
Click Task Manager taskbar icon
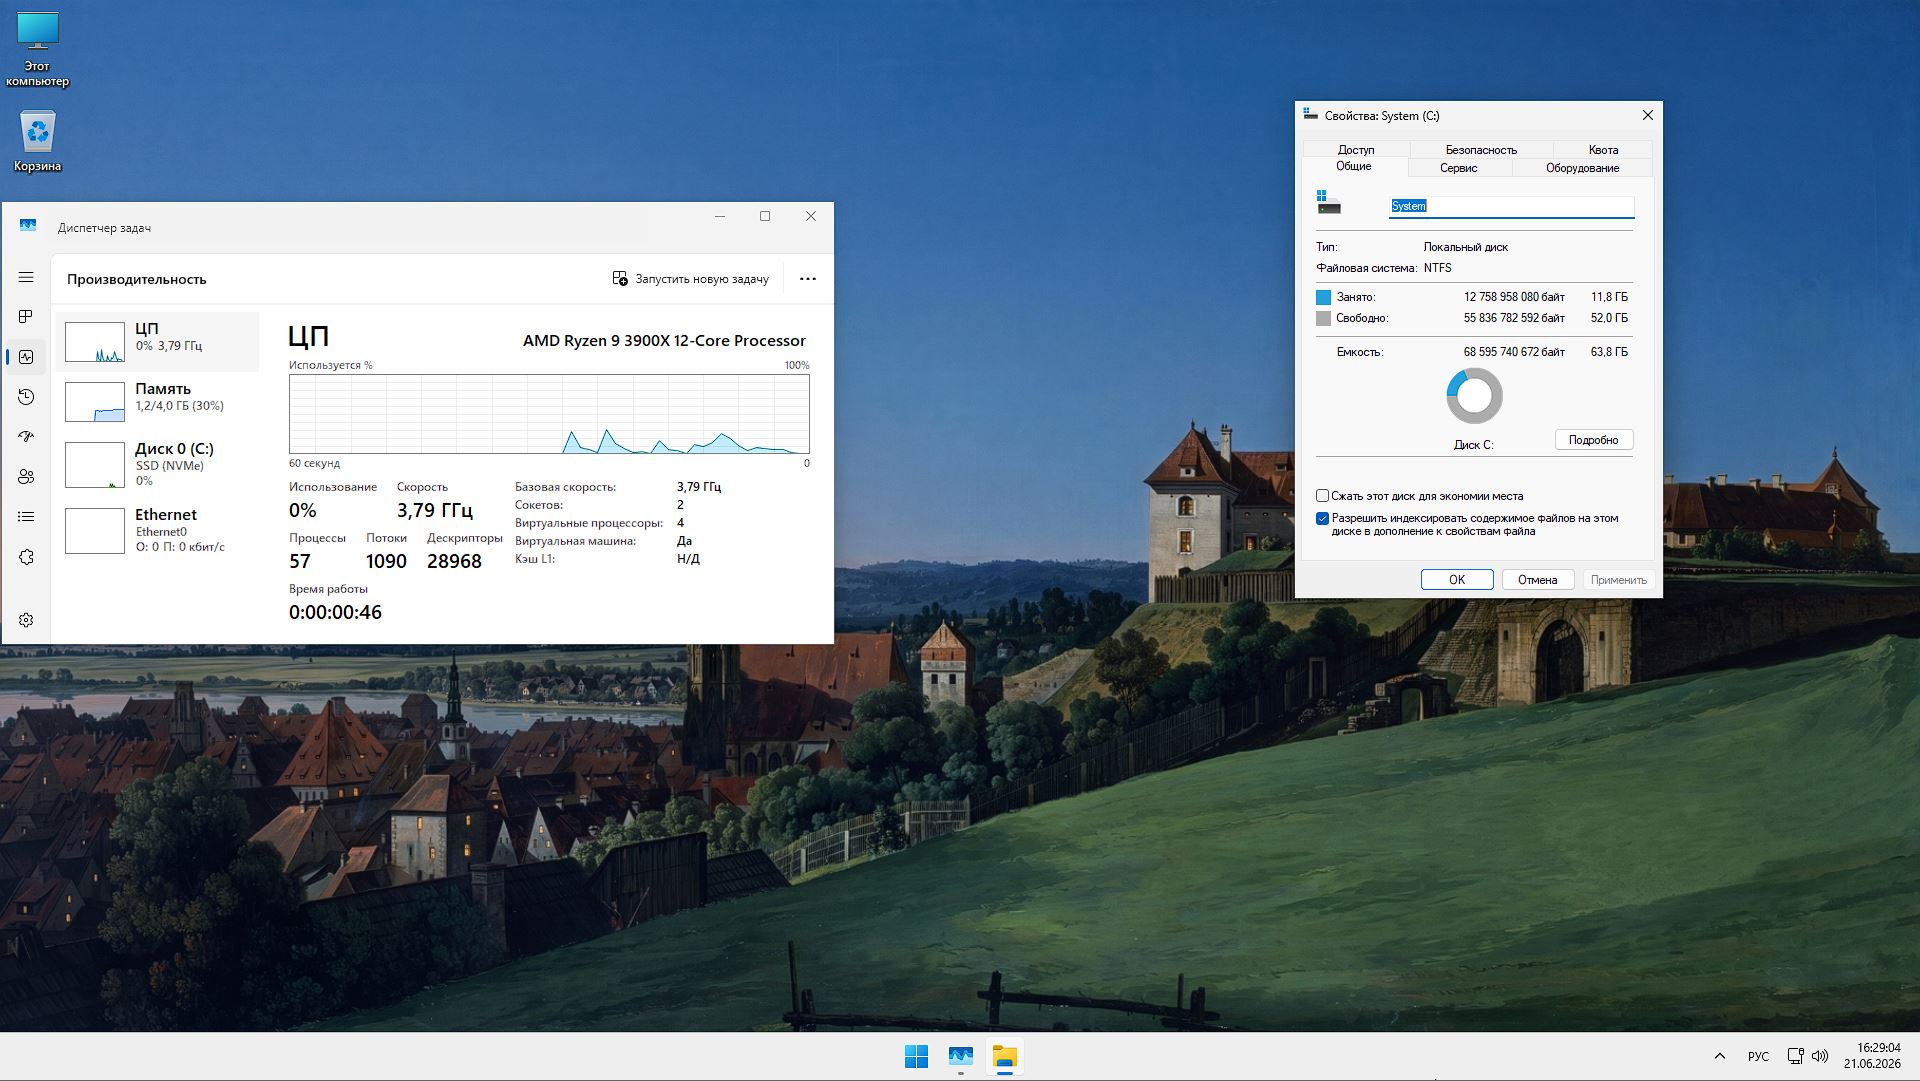click(960, 1056)
